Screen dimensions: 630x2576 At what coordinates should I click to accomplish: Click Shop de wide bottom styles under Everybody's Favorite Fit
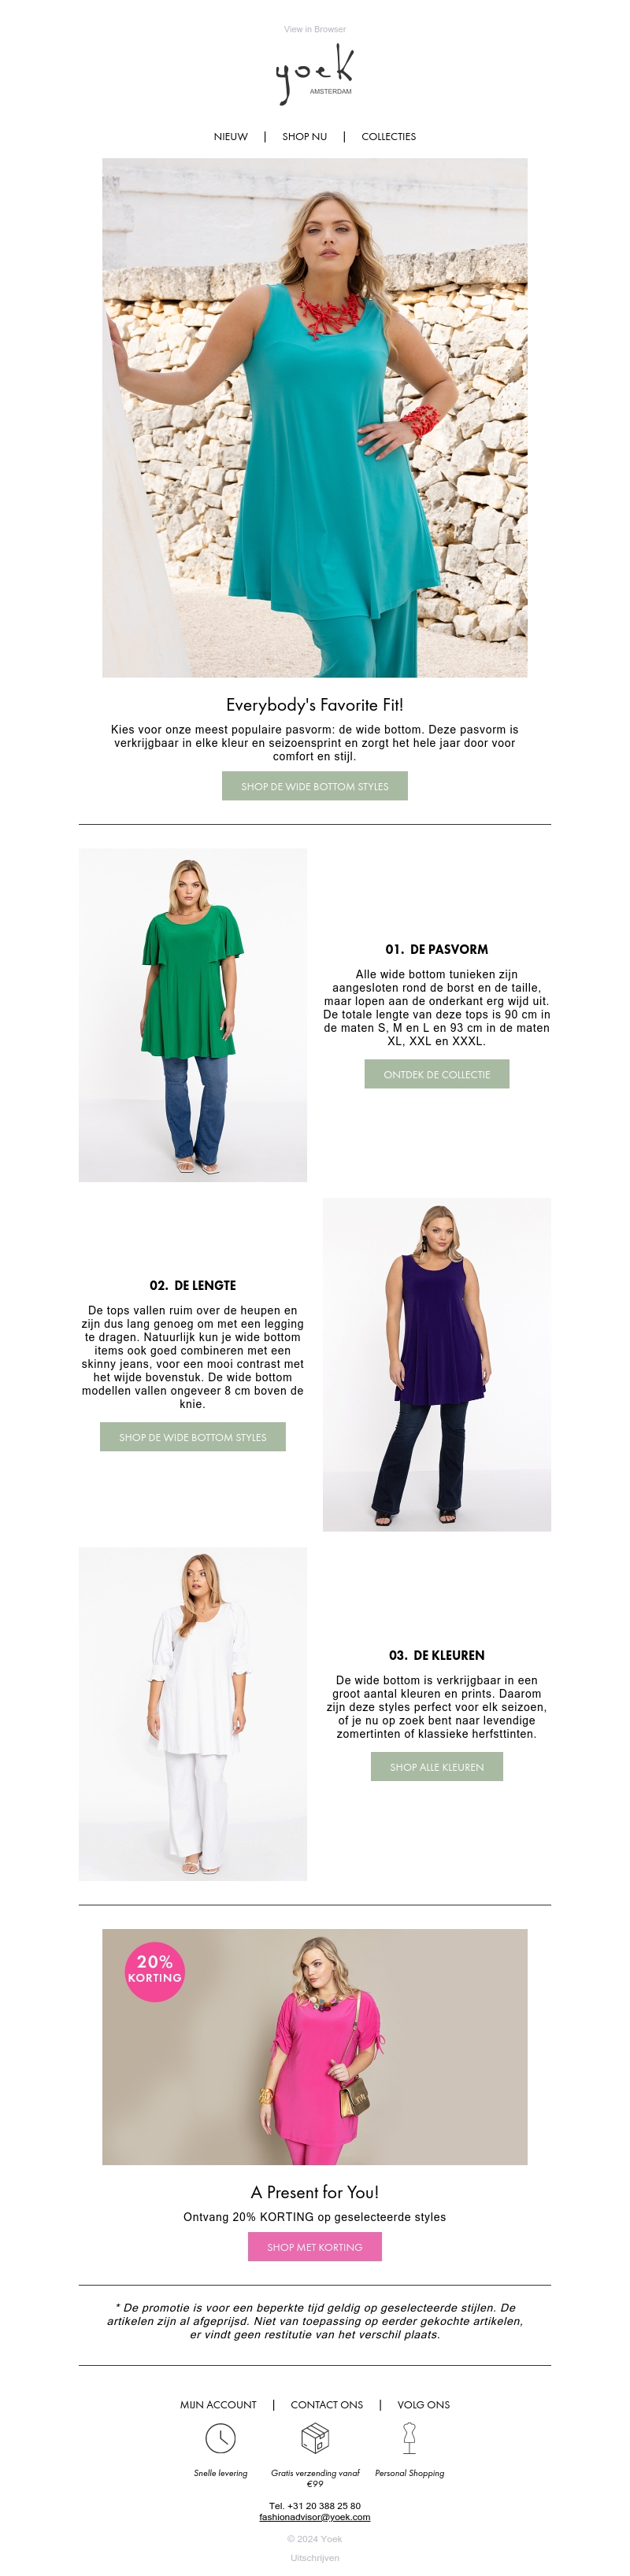pos(315,786)
